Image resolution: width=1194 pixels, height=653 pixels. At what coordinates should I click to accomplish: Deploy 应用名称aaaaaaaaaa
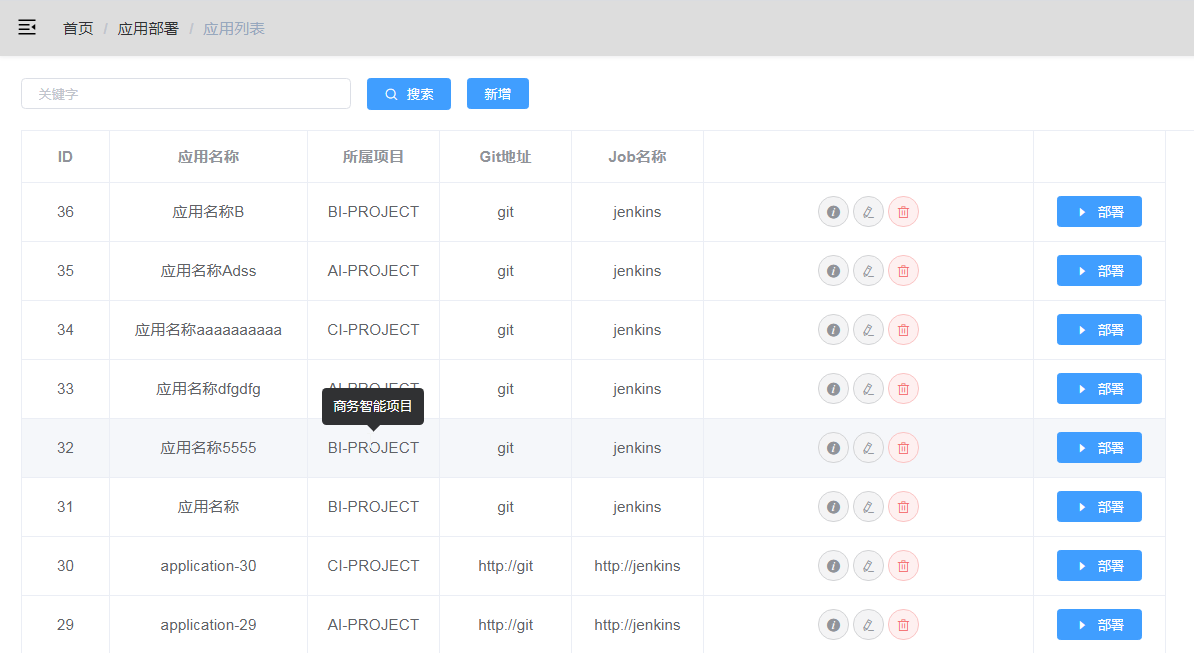[1099, 330]
